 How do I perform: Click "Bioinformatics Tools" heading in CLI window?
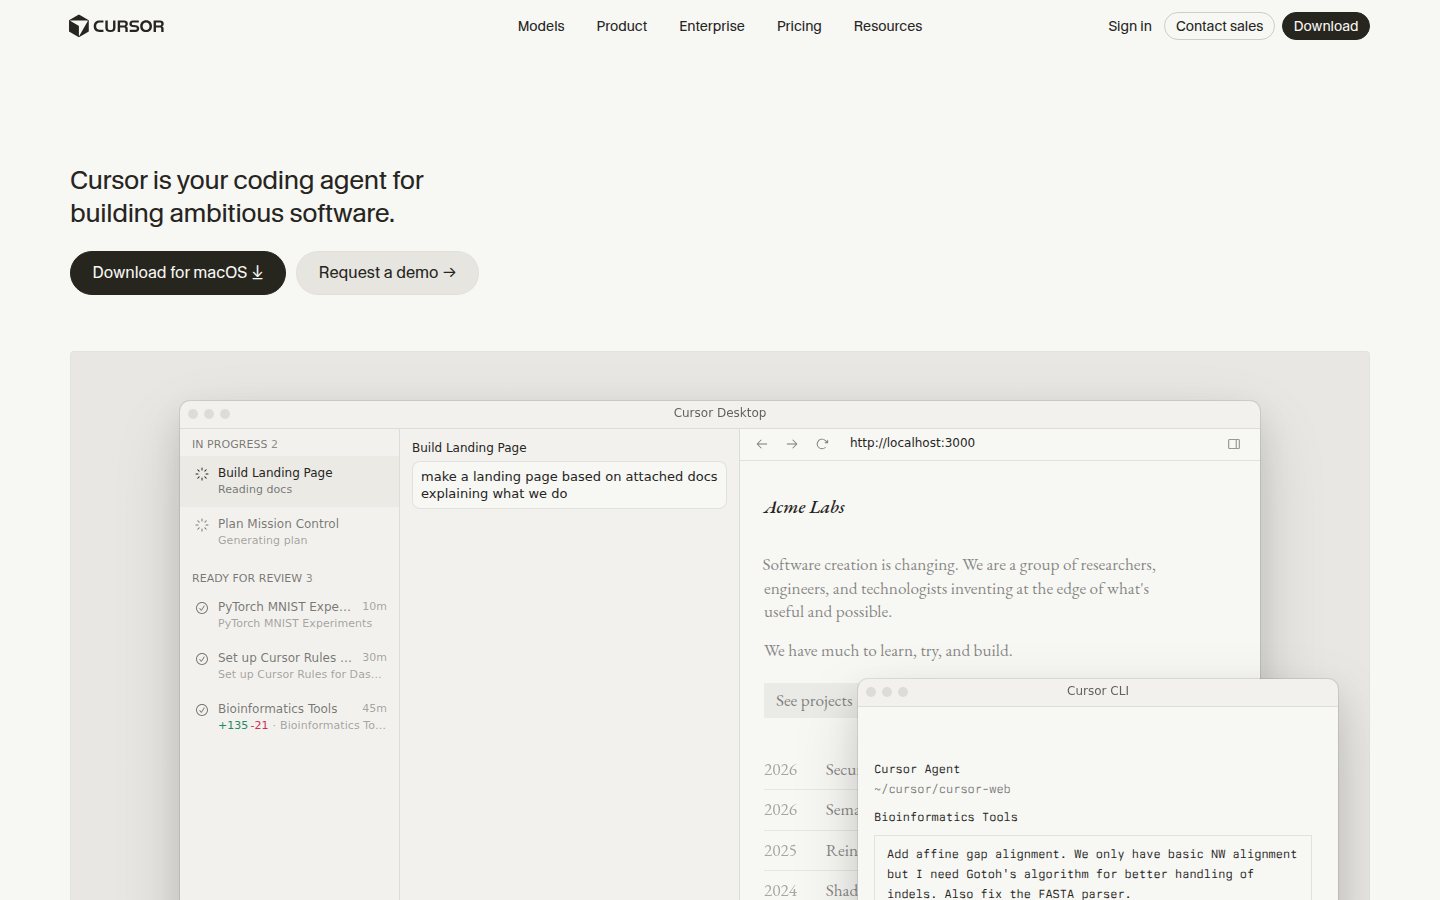(x=946, y=817)
